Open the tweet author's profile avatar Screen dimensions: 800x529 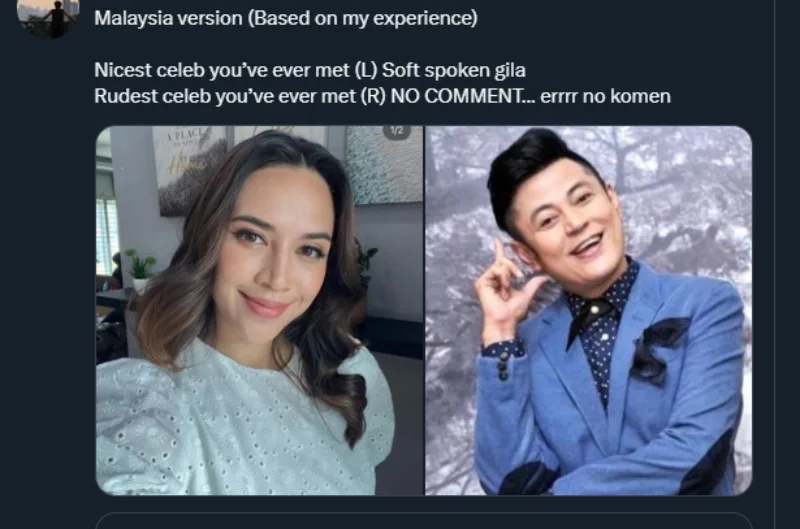[48, 18]
